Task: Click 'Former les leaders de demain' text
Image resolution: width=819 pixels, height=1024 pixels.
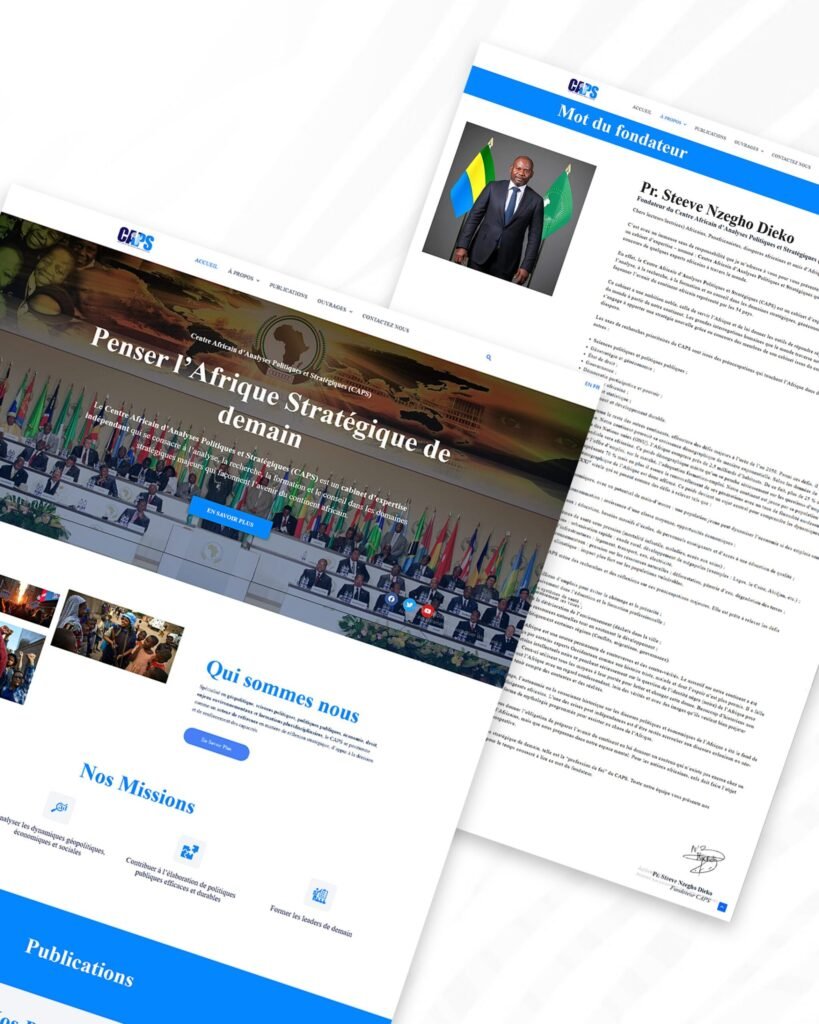Action: (311, 921)
